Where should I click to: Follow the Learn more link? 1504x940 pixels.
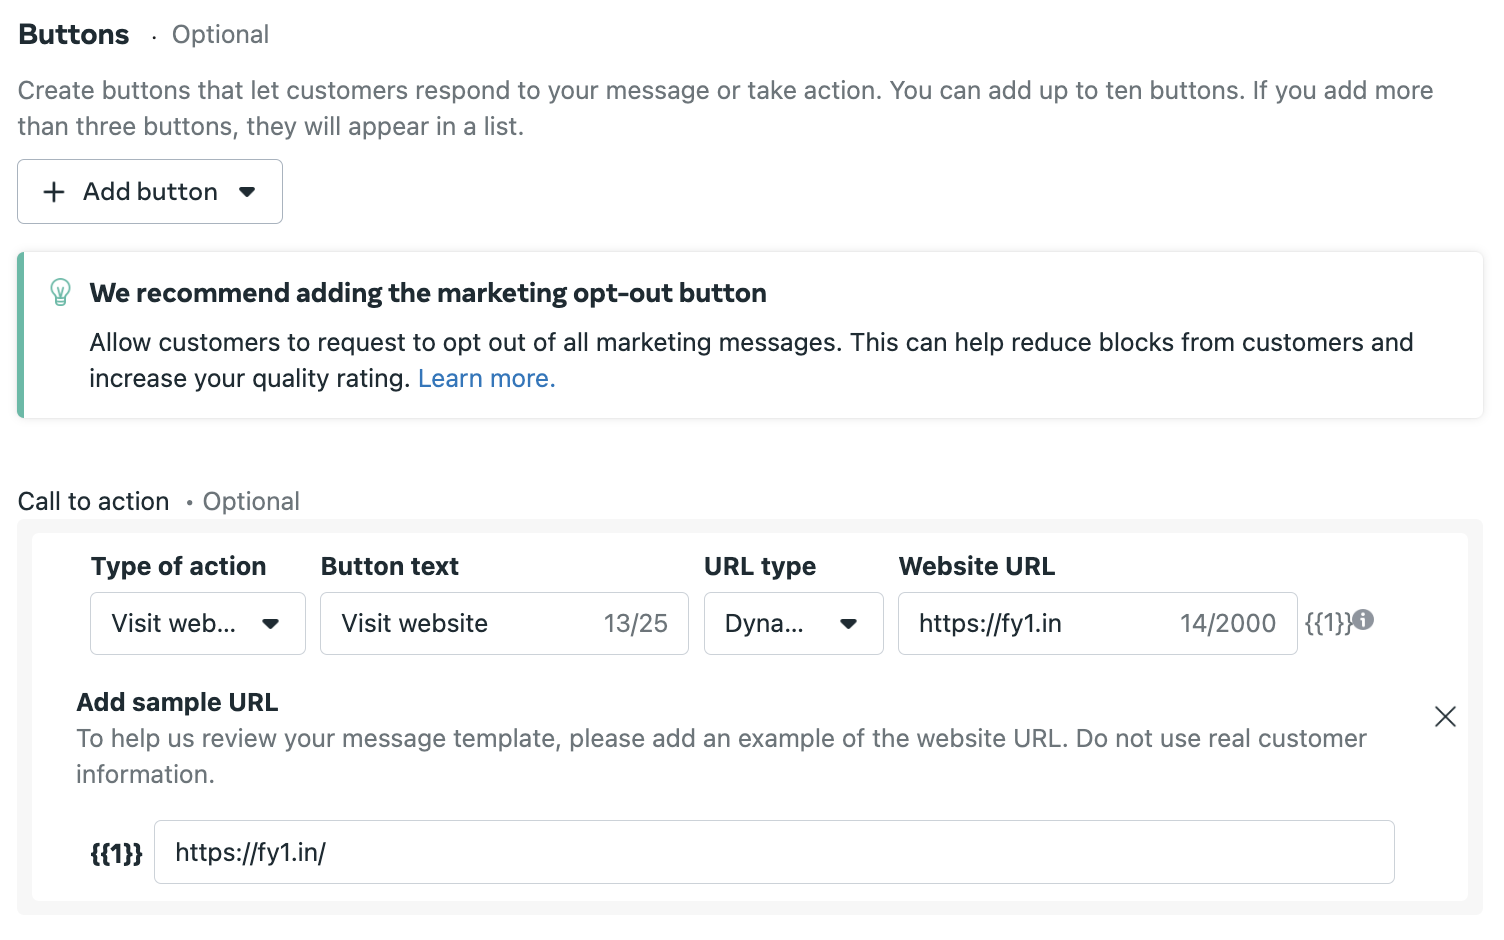[486, 379]
